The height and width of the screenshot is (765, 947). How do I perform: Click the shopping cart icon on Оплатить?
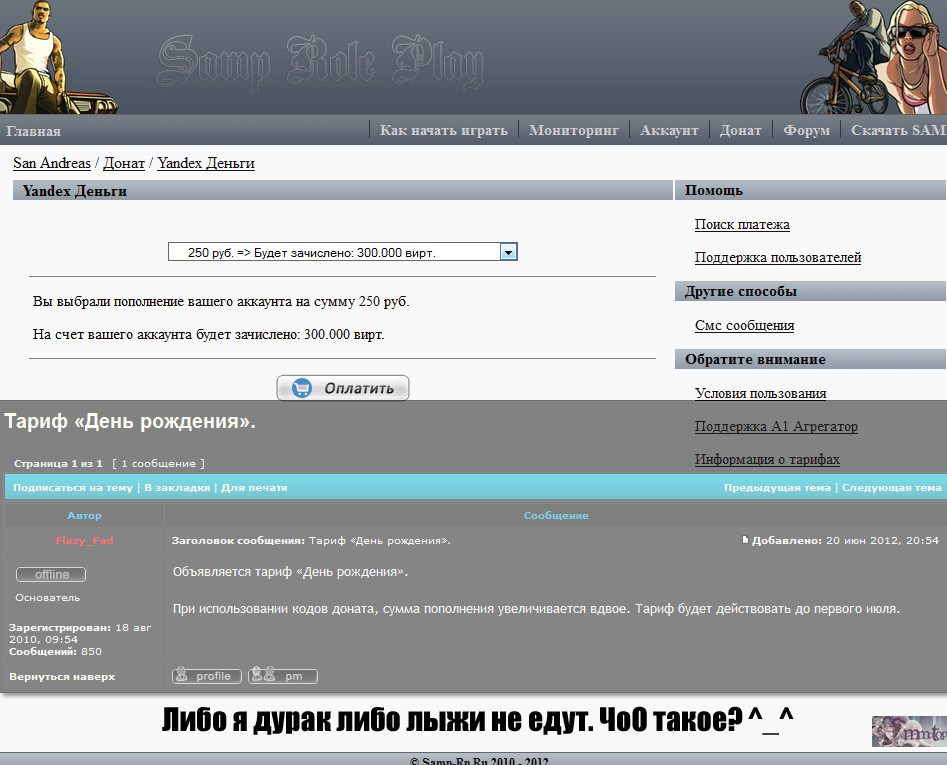[302, 388]
